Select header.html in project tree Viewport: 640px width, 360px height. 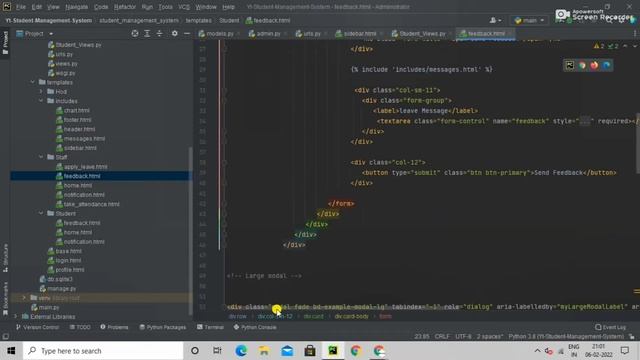pyautogui.click(x=75, y=129)
